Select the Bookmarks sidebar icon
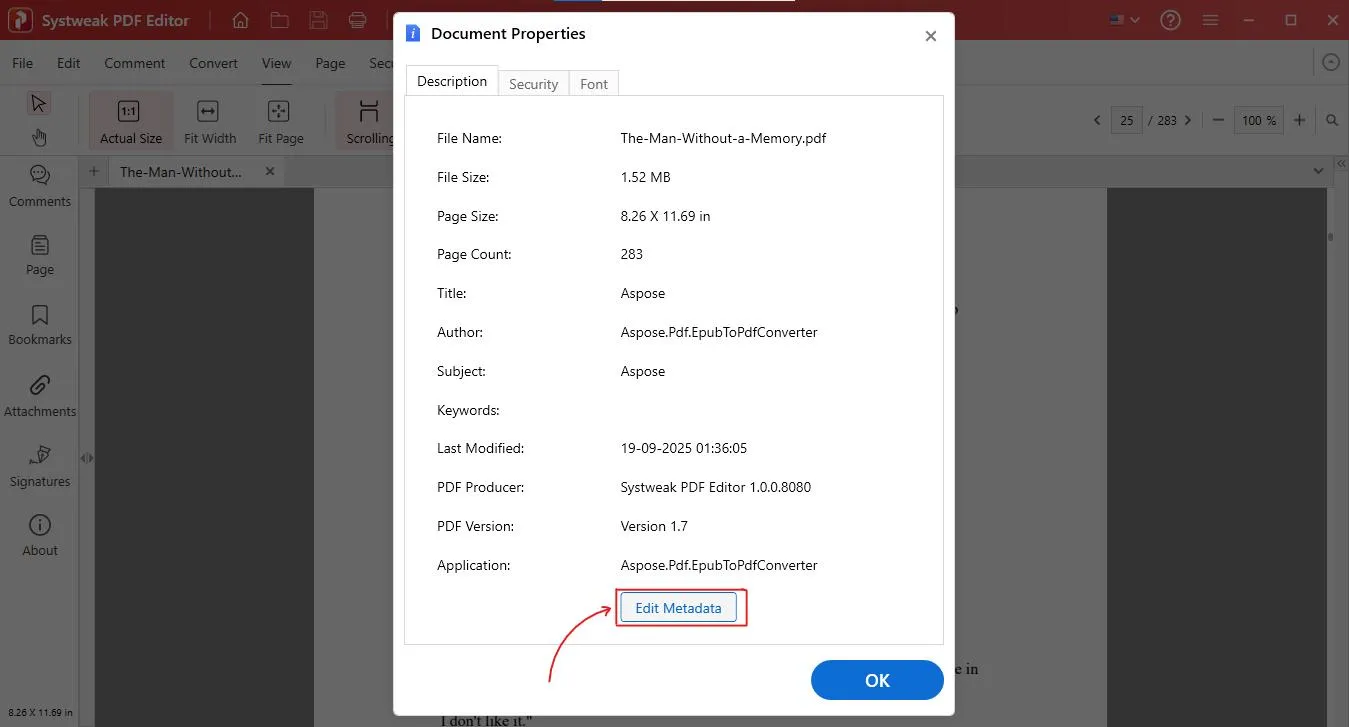This screenshot has width=1349, height=727. click(39, 324)
